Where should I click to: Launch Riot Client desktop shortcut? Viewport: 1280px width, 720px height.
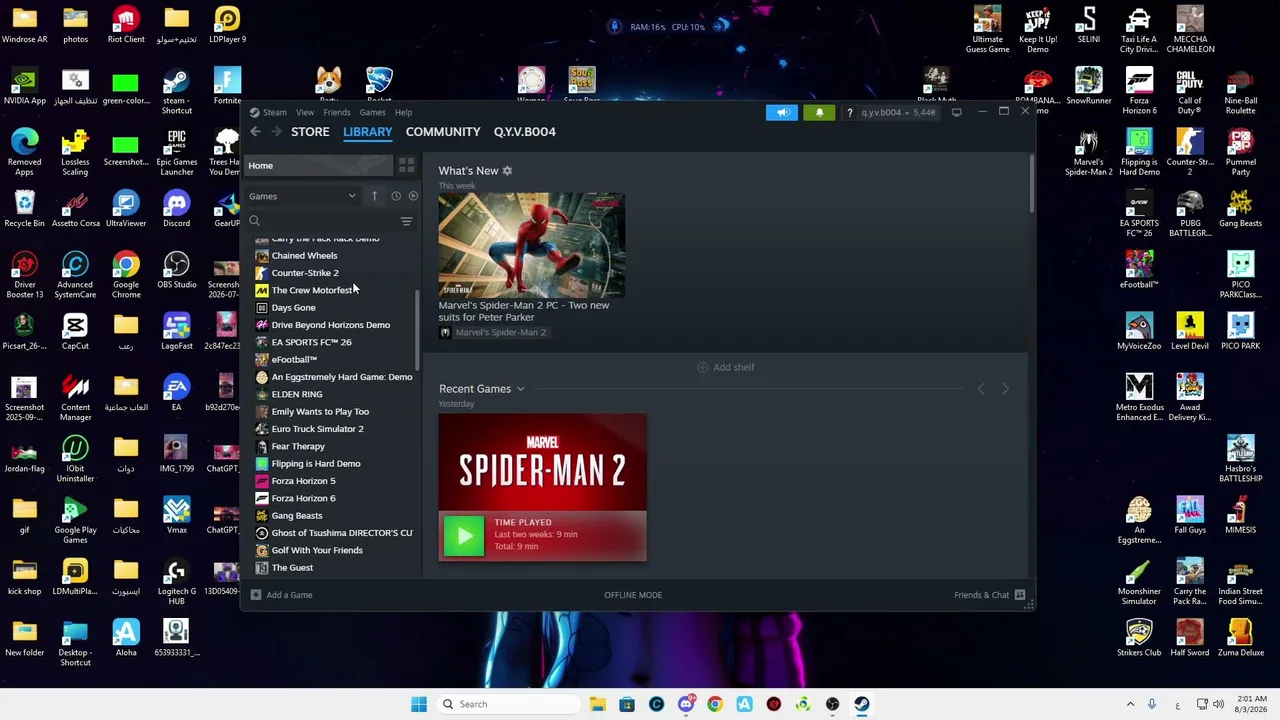[126, 24]
